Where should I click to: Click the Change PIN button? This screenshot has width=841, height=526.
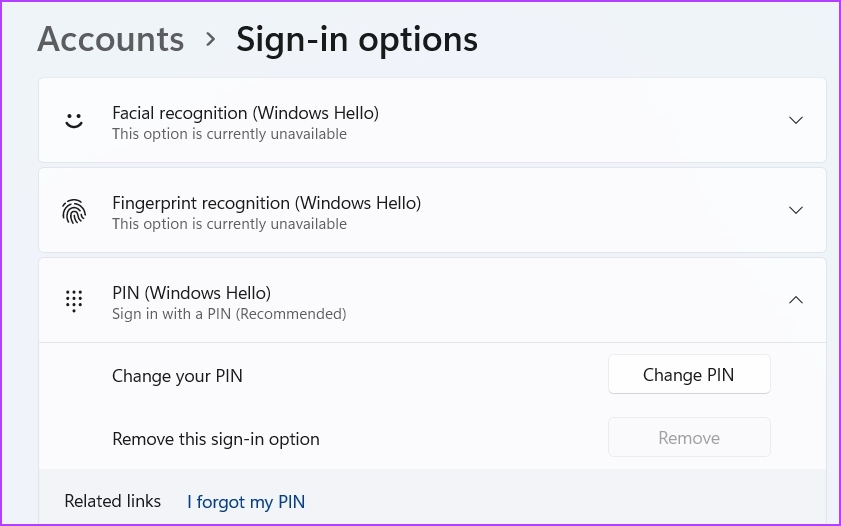689,374
